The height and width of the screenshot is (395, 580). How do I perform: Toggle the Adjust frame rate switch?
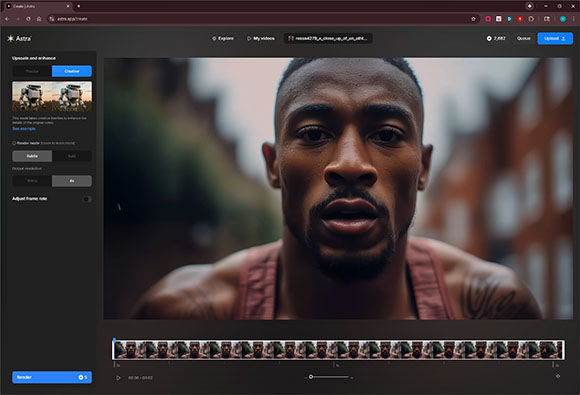pos(87,199)
